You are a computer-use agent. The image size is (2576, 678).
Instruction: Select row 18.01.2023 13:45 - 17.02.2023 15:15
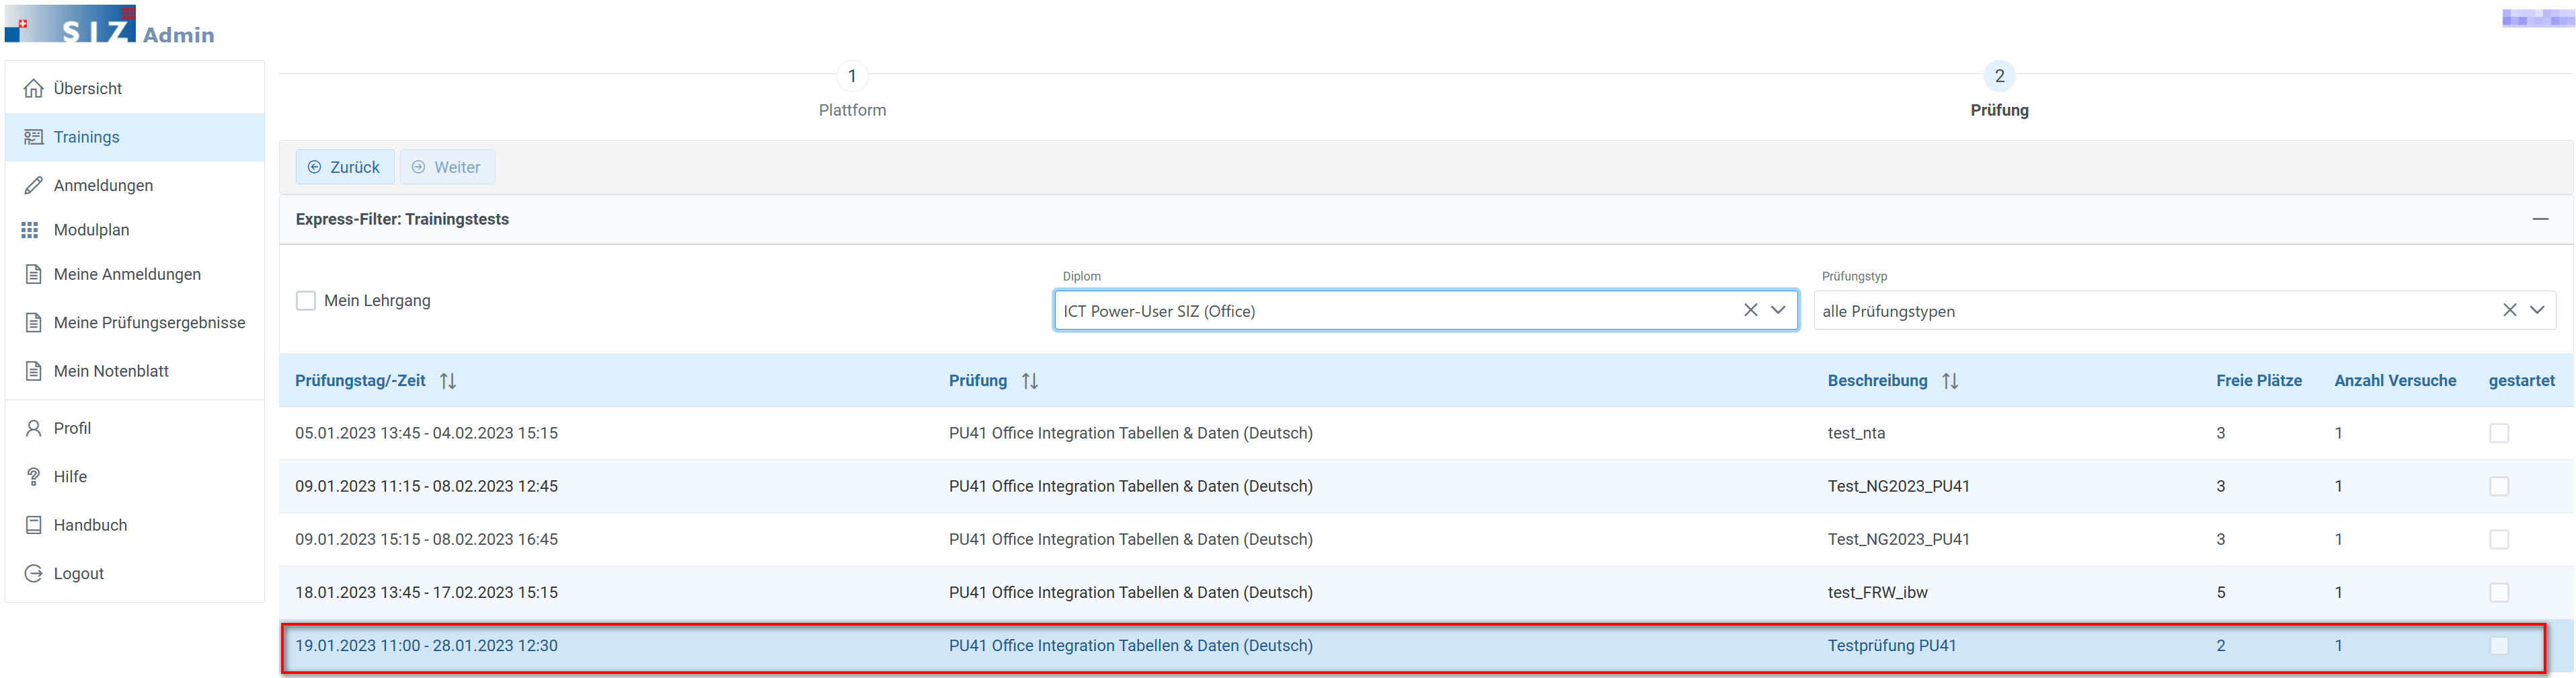tap(1426, 592)
